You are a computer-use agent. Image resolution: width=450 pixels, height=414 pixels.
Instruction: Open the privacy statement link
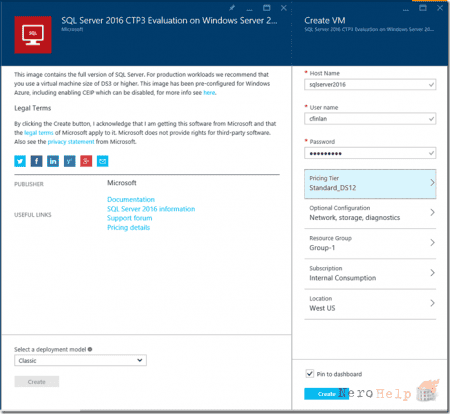(71, 142)
